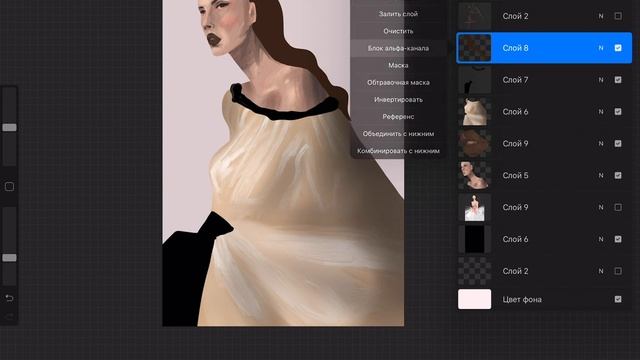
Task: Tap the square modify button in sidebar
Action: [9, 187]
